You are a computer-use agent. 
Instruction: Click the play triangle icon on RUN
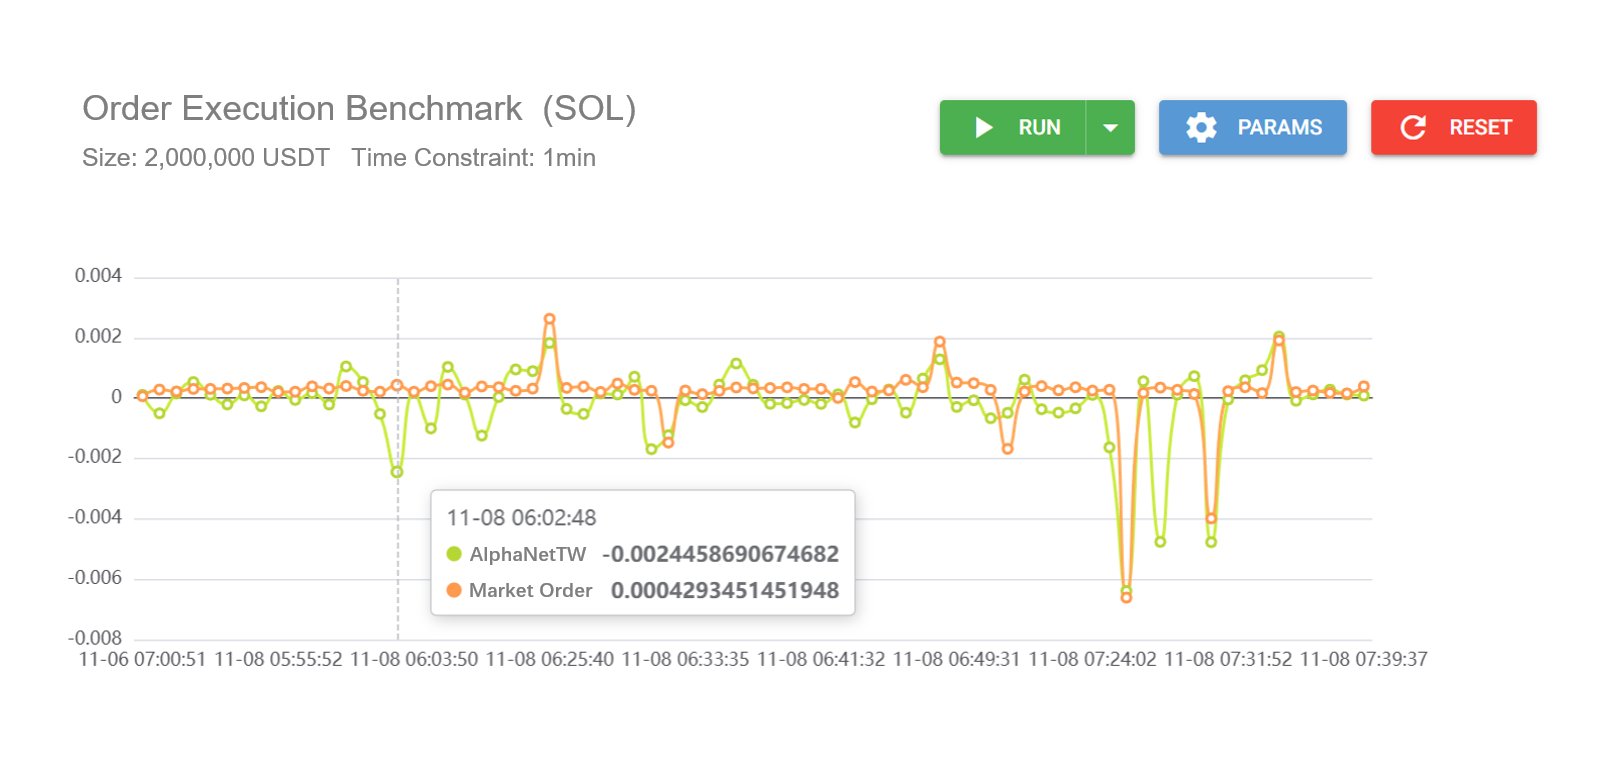(x=984, y=128)
